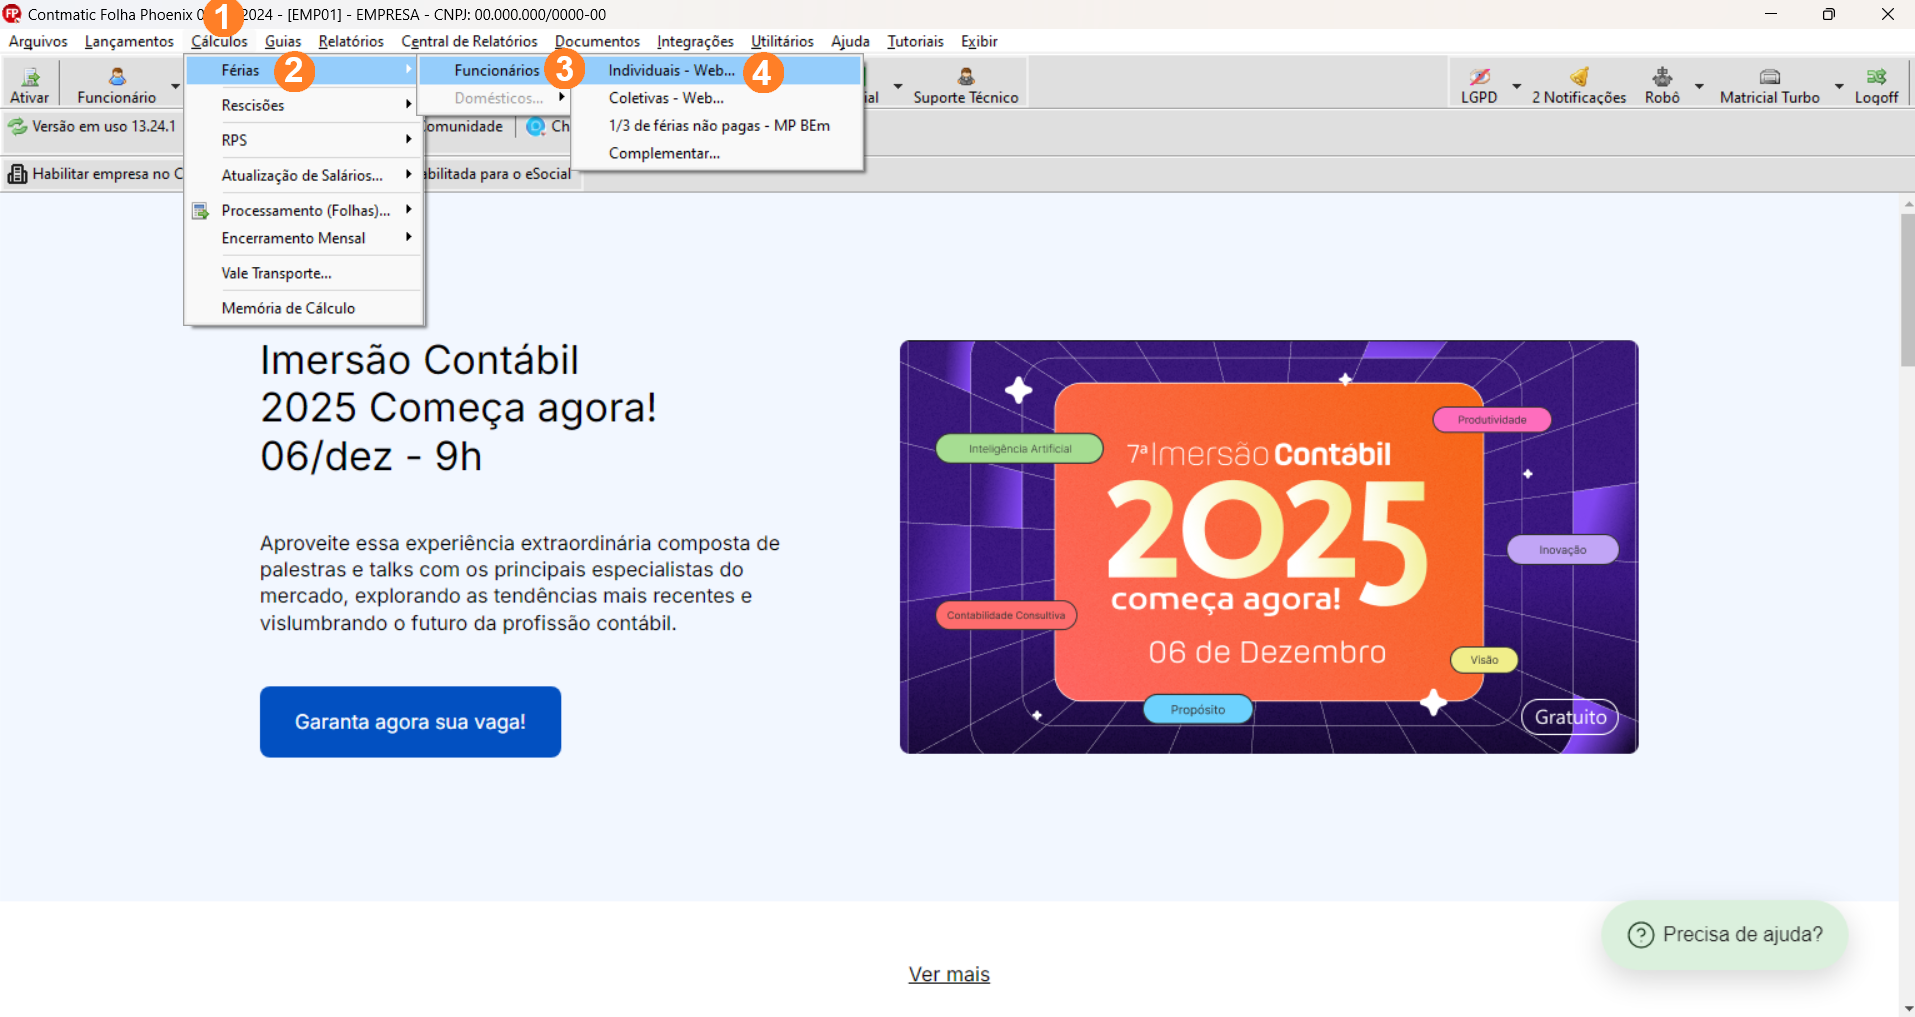1915x1017 pixels.
Task: Open the Exibir menu
Action: [x=979, y=41]
